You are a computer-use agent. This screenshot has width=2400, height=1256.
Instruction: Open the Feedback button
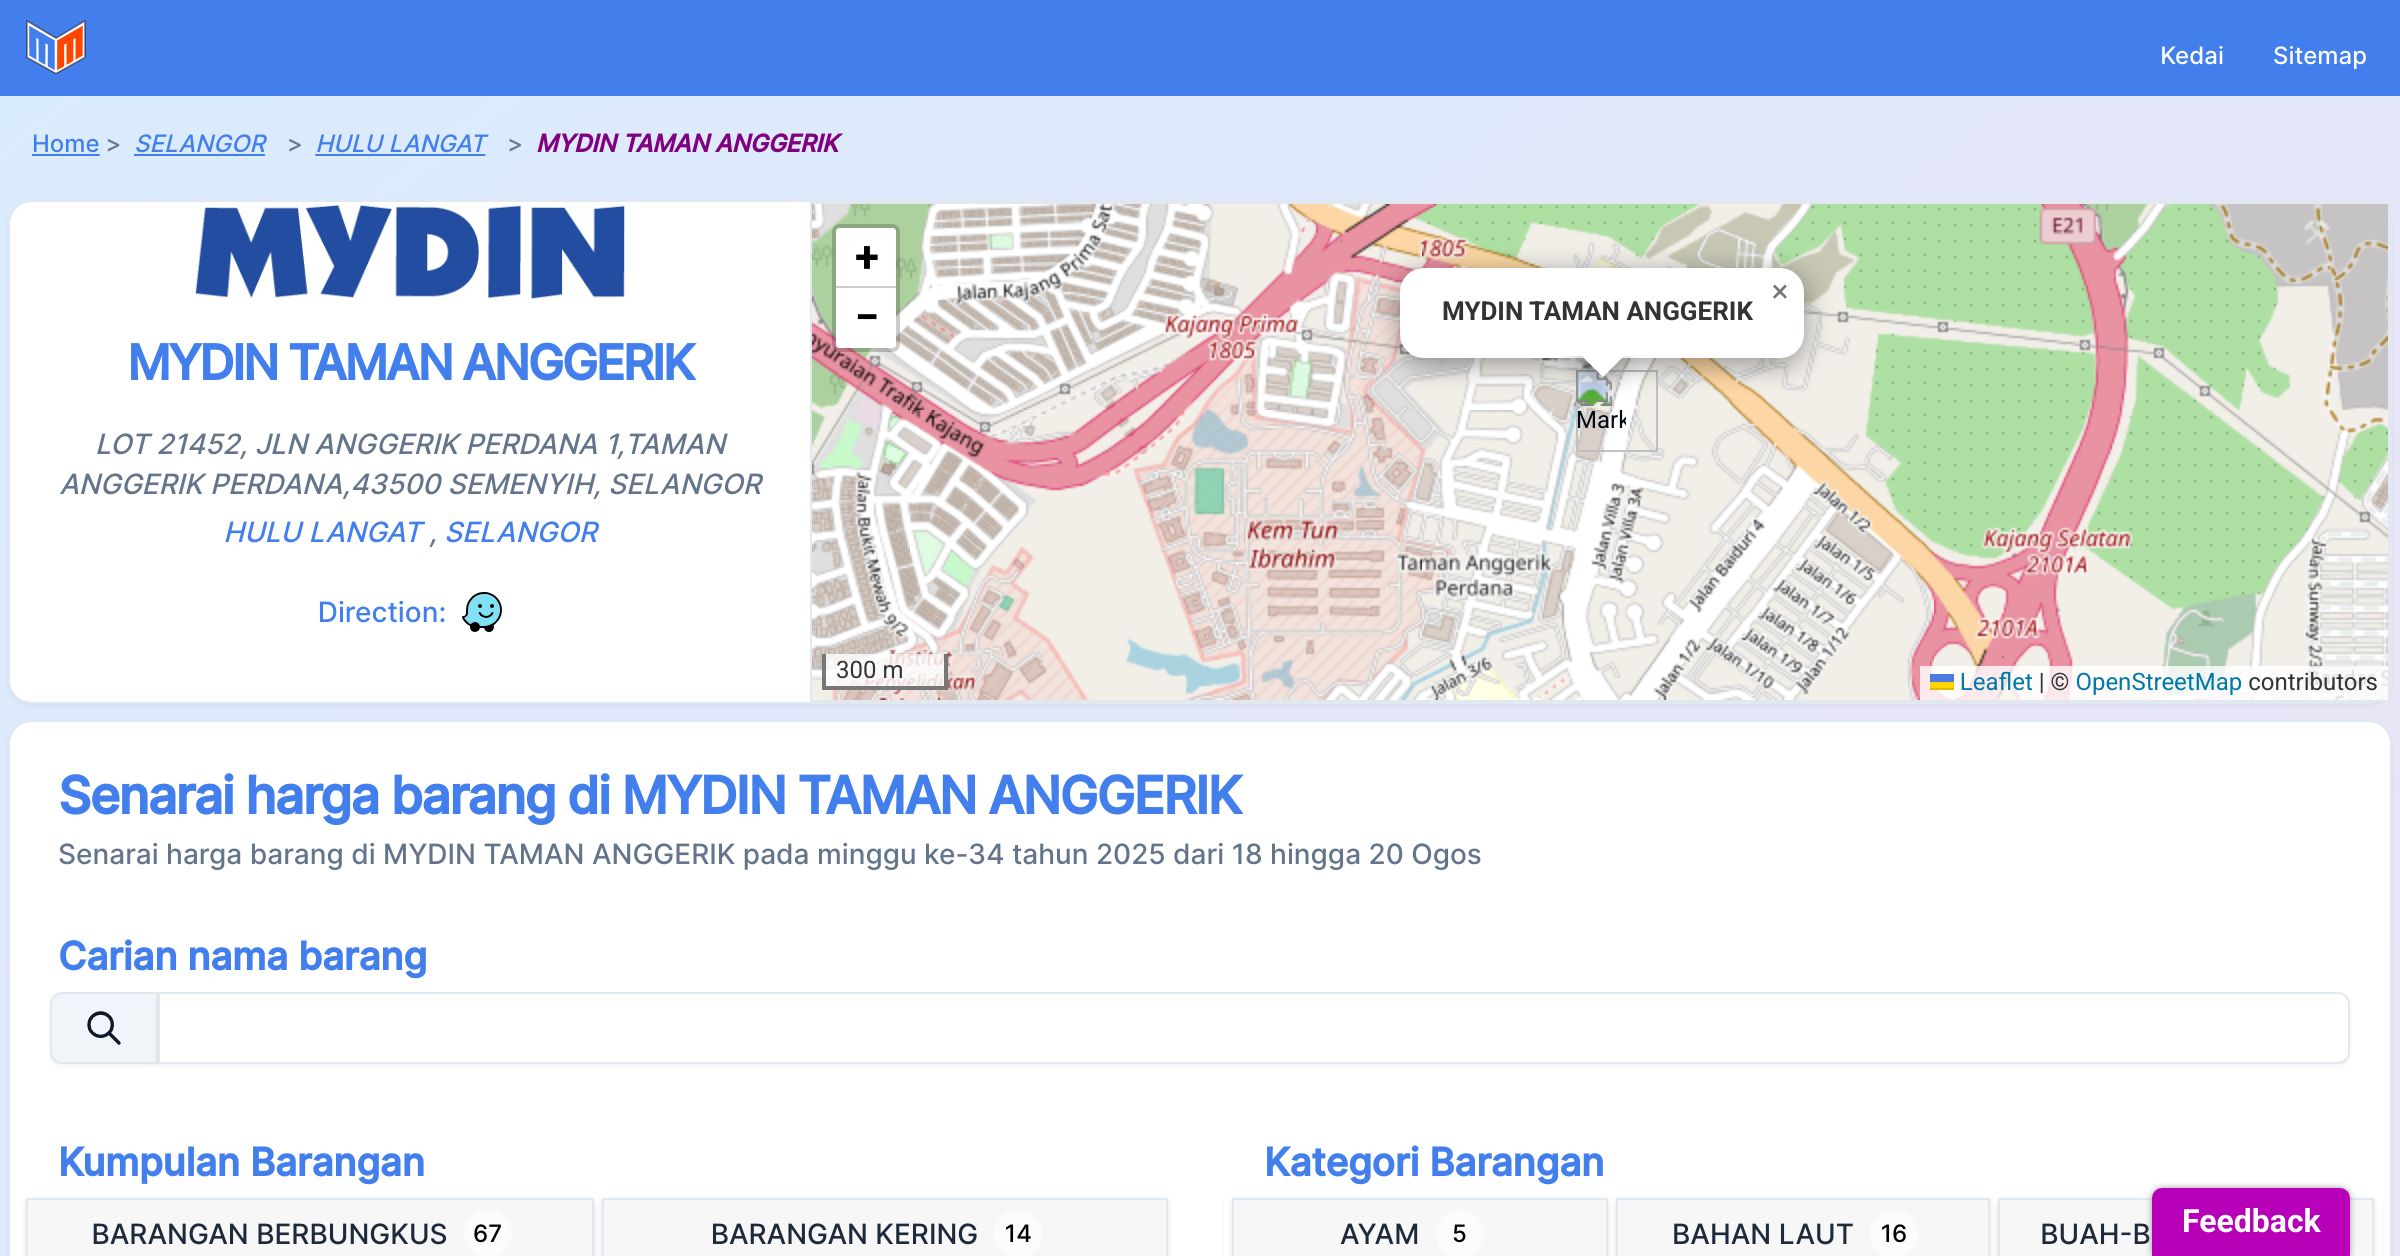point(2250,1221)
